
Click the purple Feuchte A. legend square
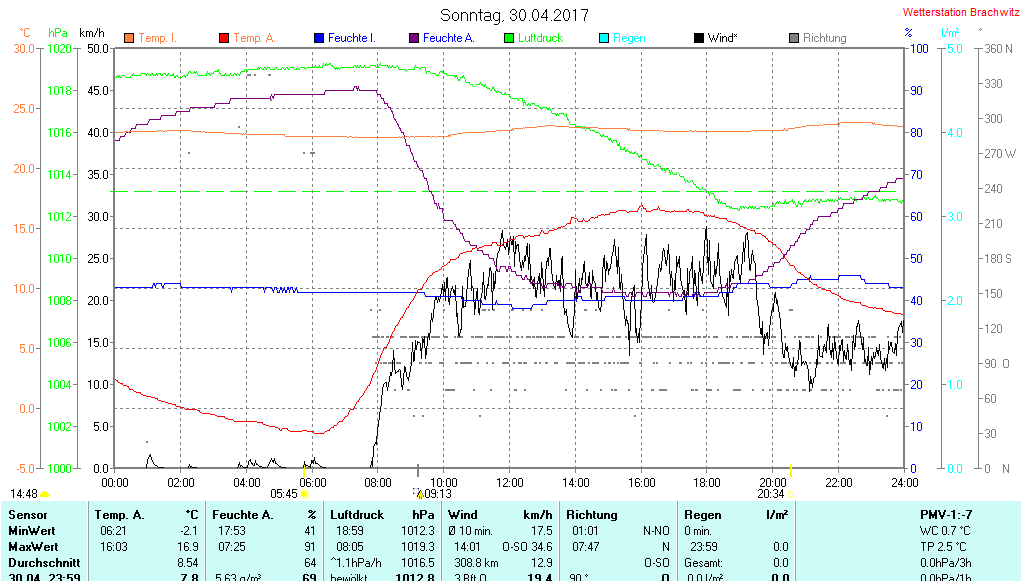point(414,38)
